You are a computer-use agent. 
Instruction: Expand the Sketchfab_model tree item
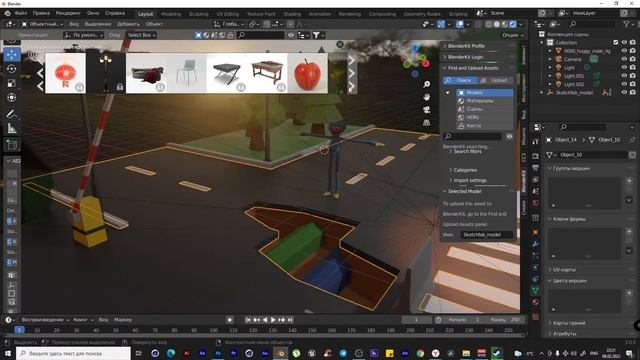542,93
